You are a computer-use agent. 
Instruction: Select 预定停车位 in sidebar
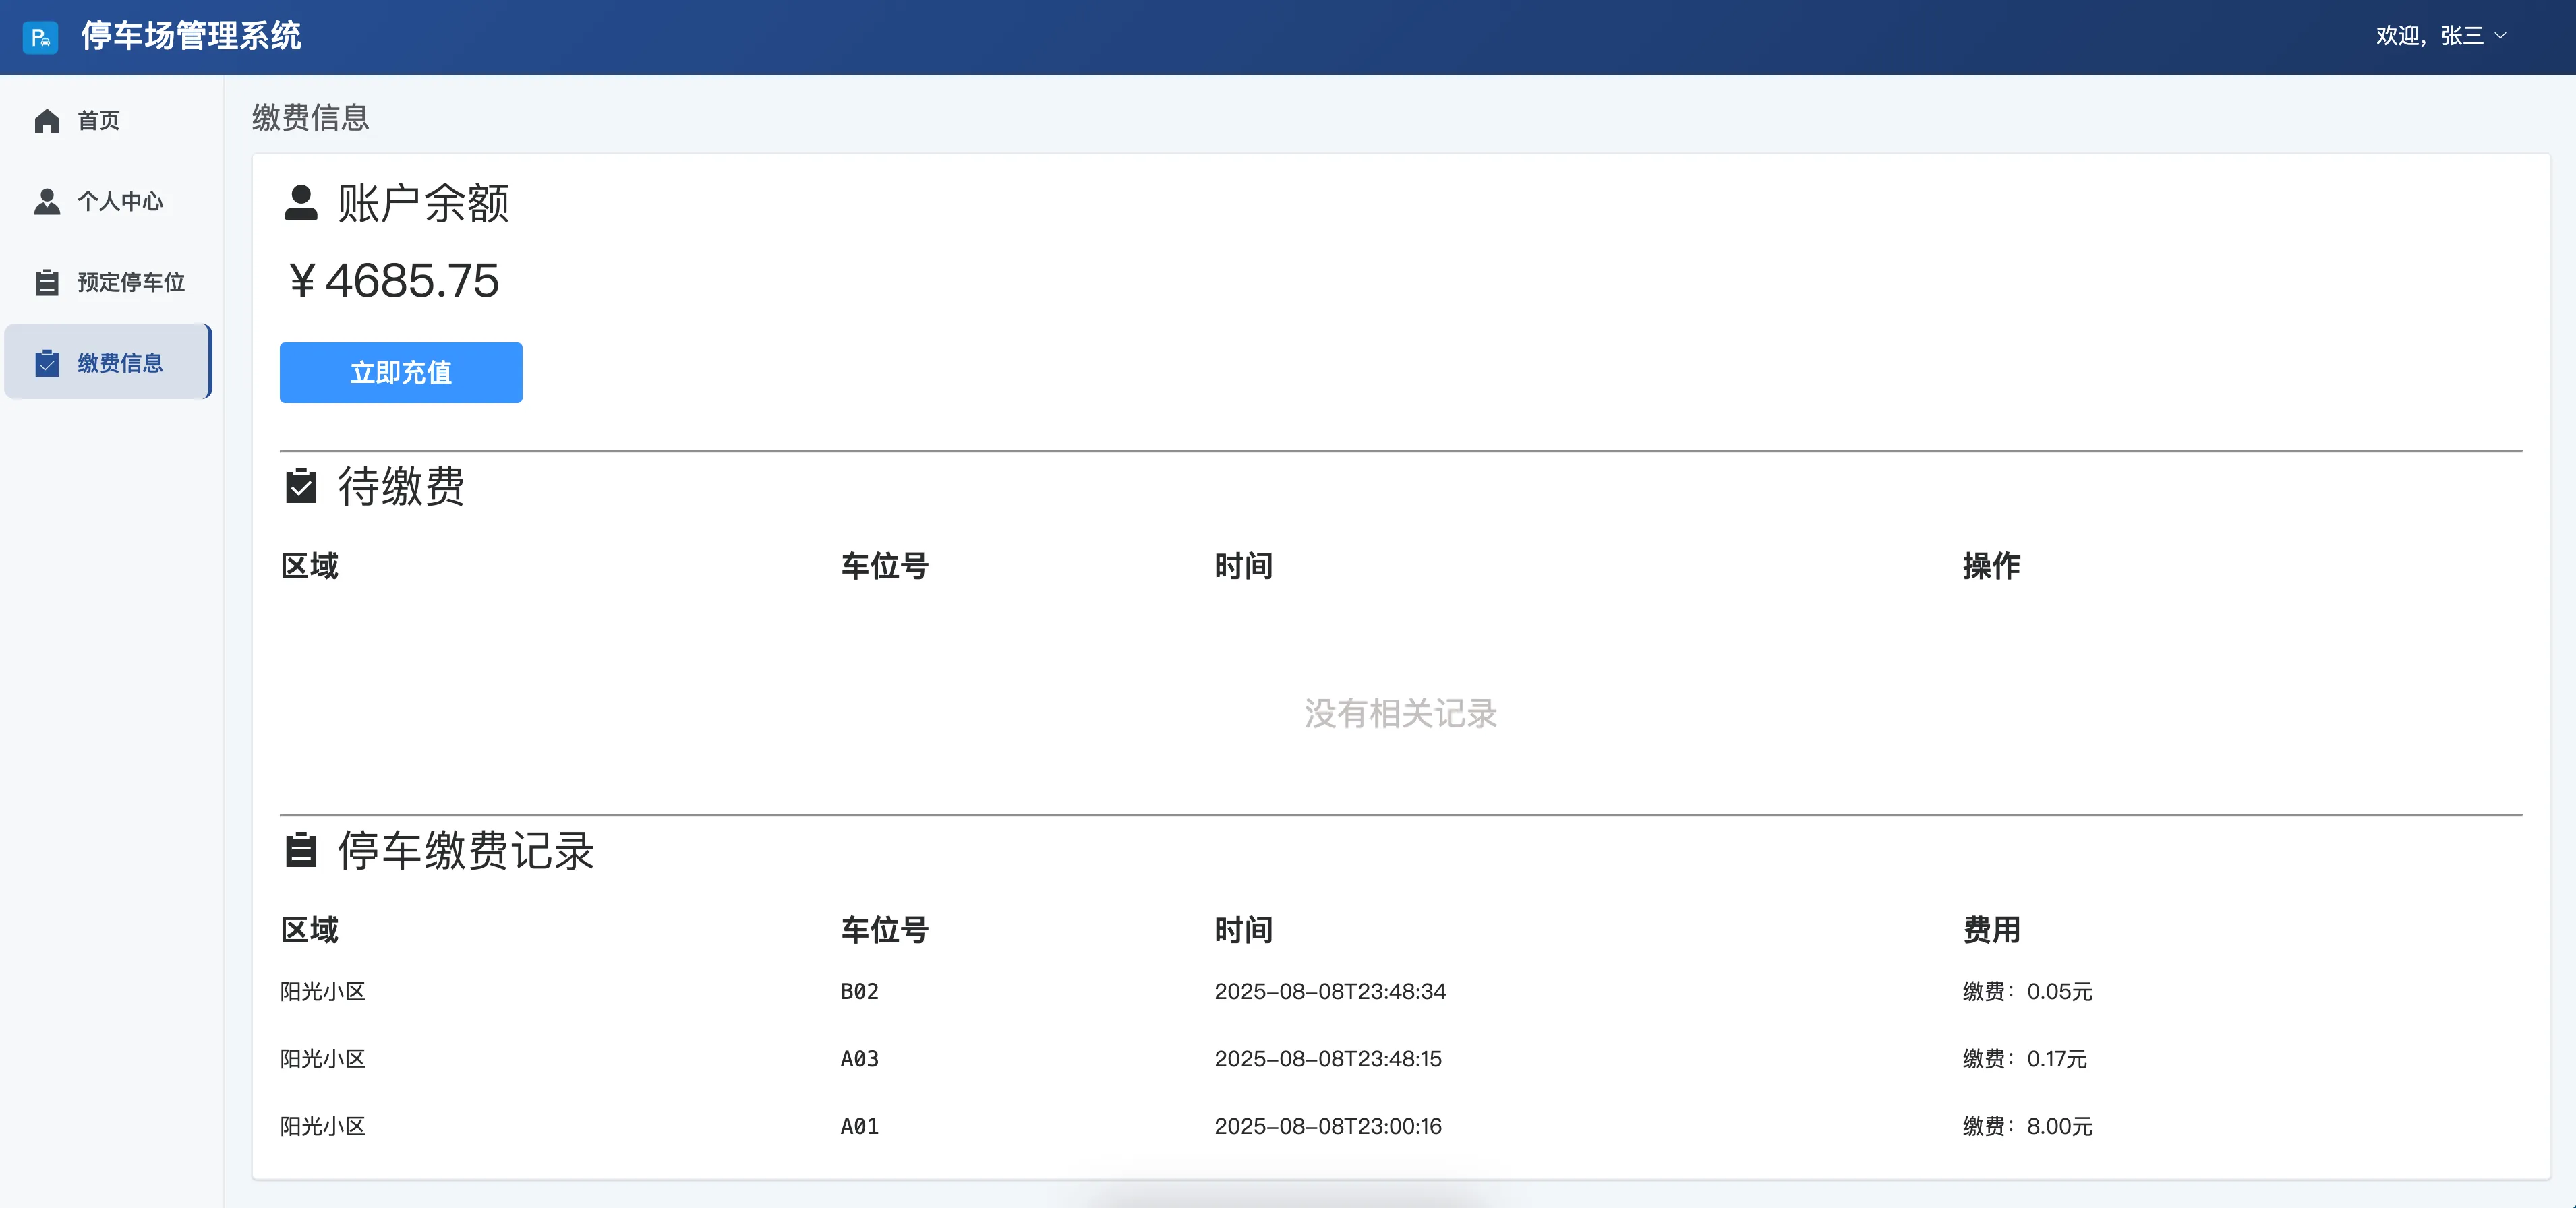(x=131, y=283)
